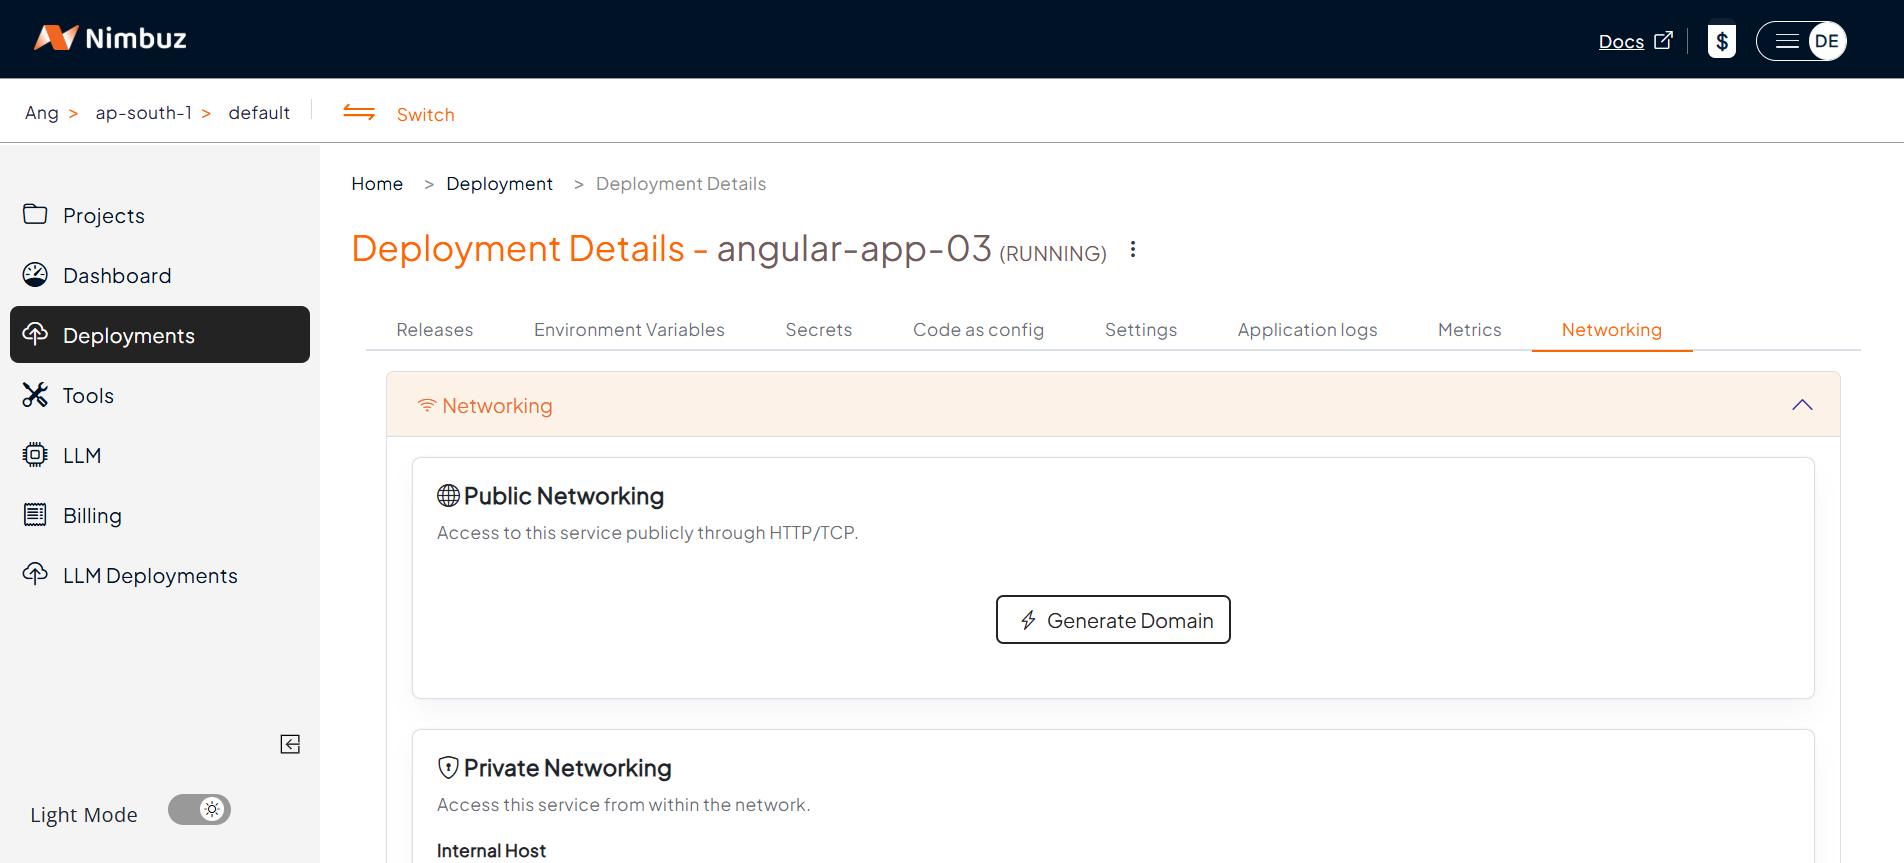Click the Dashboard gauge icon
Image resolution: width=1904 pixels, height=863 pixels.
(35, 275)
